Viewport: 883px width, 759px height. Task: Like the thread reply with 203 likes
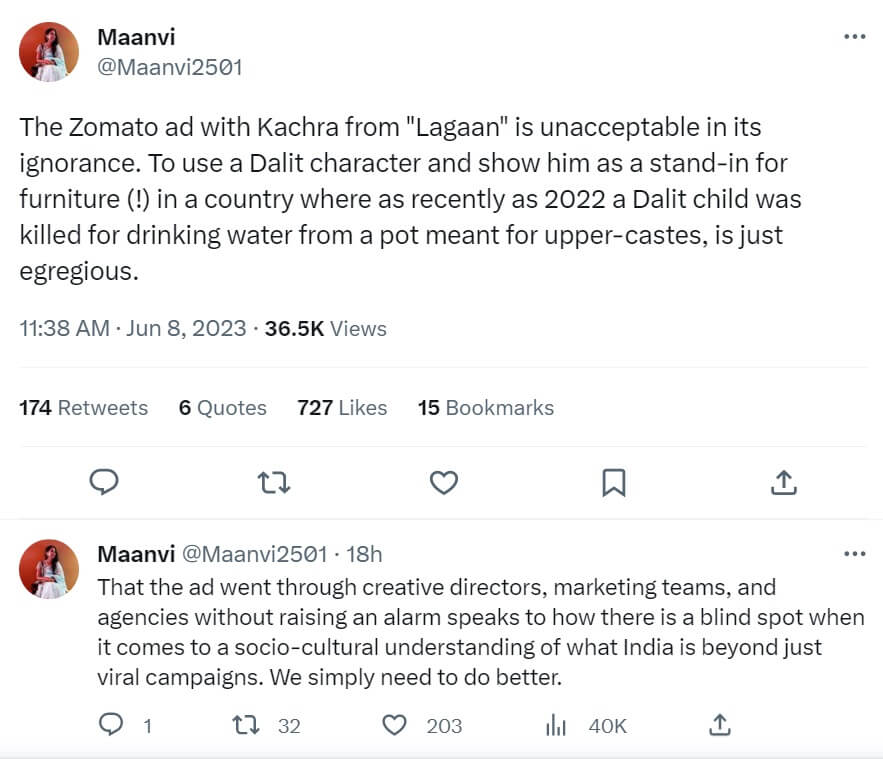tap(396, 725)
